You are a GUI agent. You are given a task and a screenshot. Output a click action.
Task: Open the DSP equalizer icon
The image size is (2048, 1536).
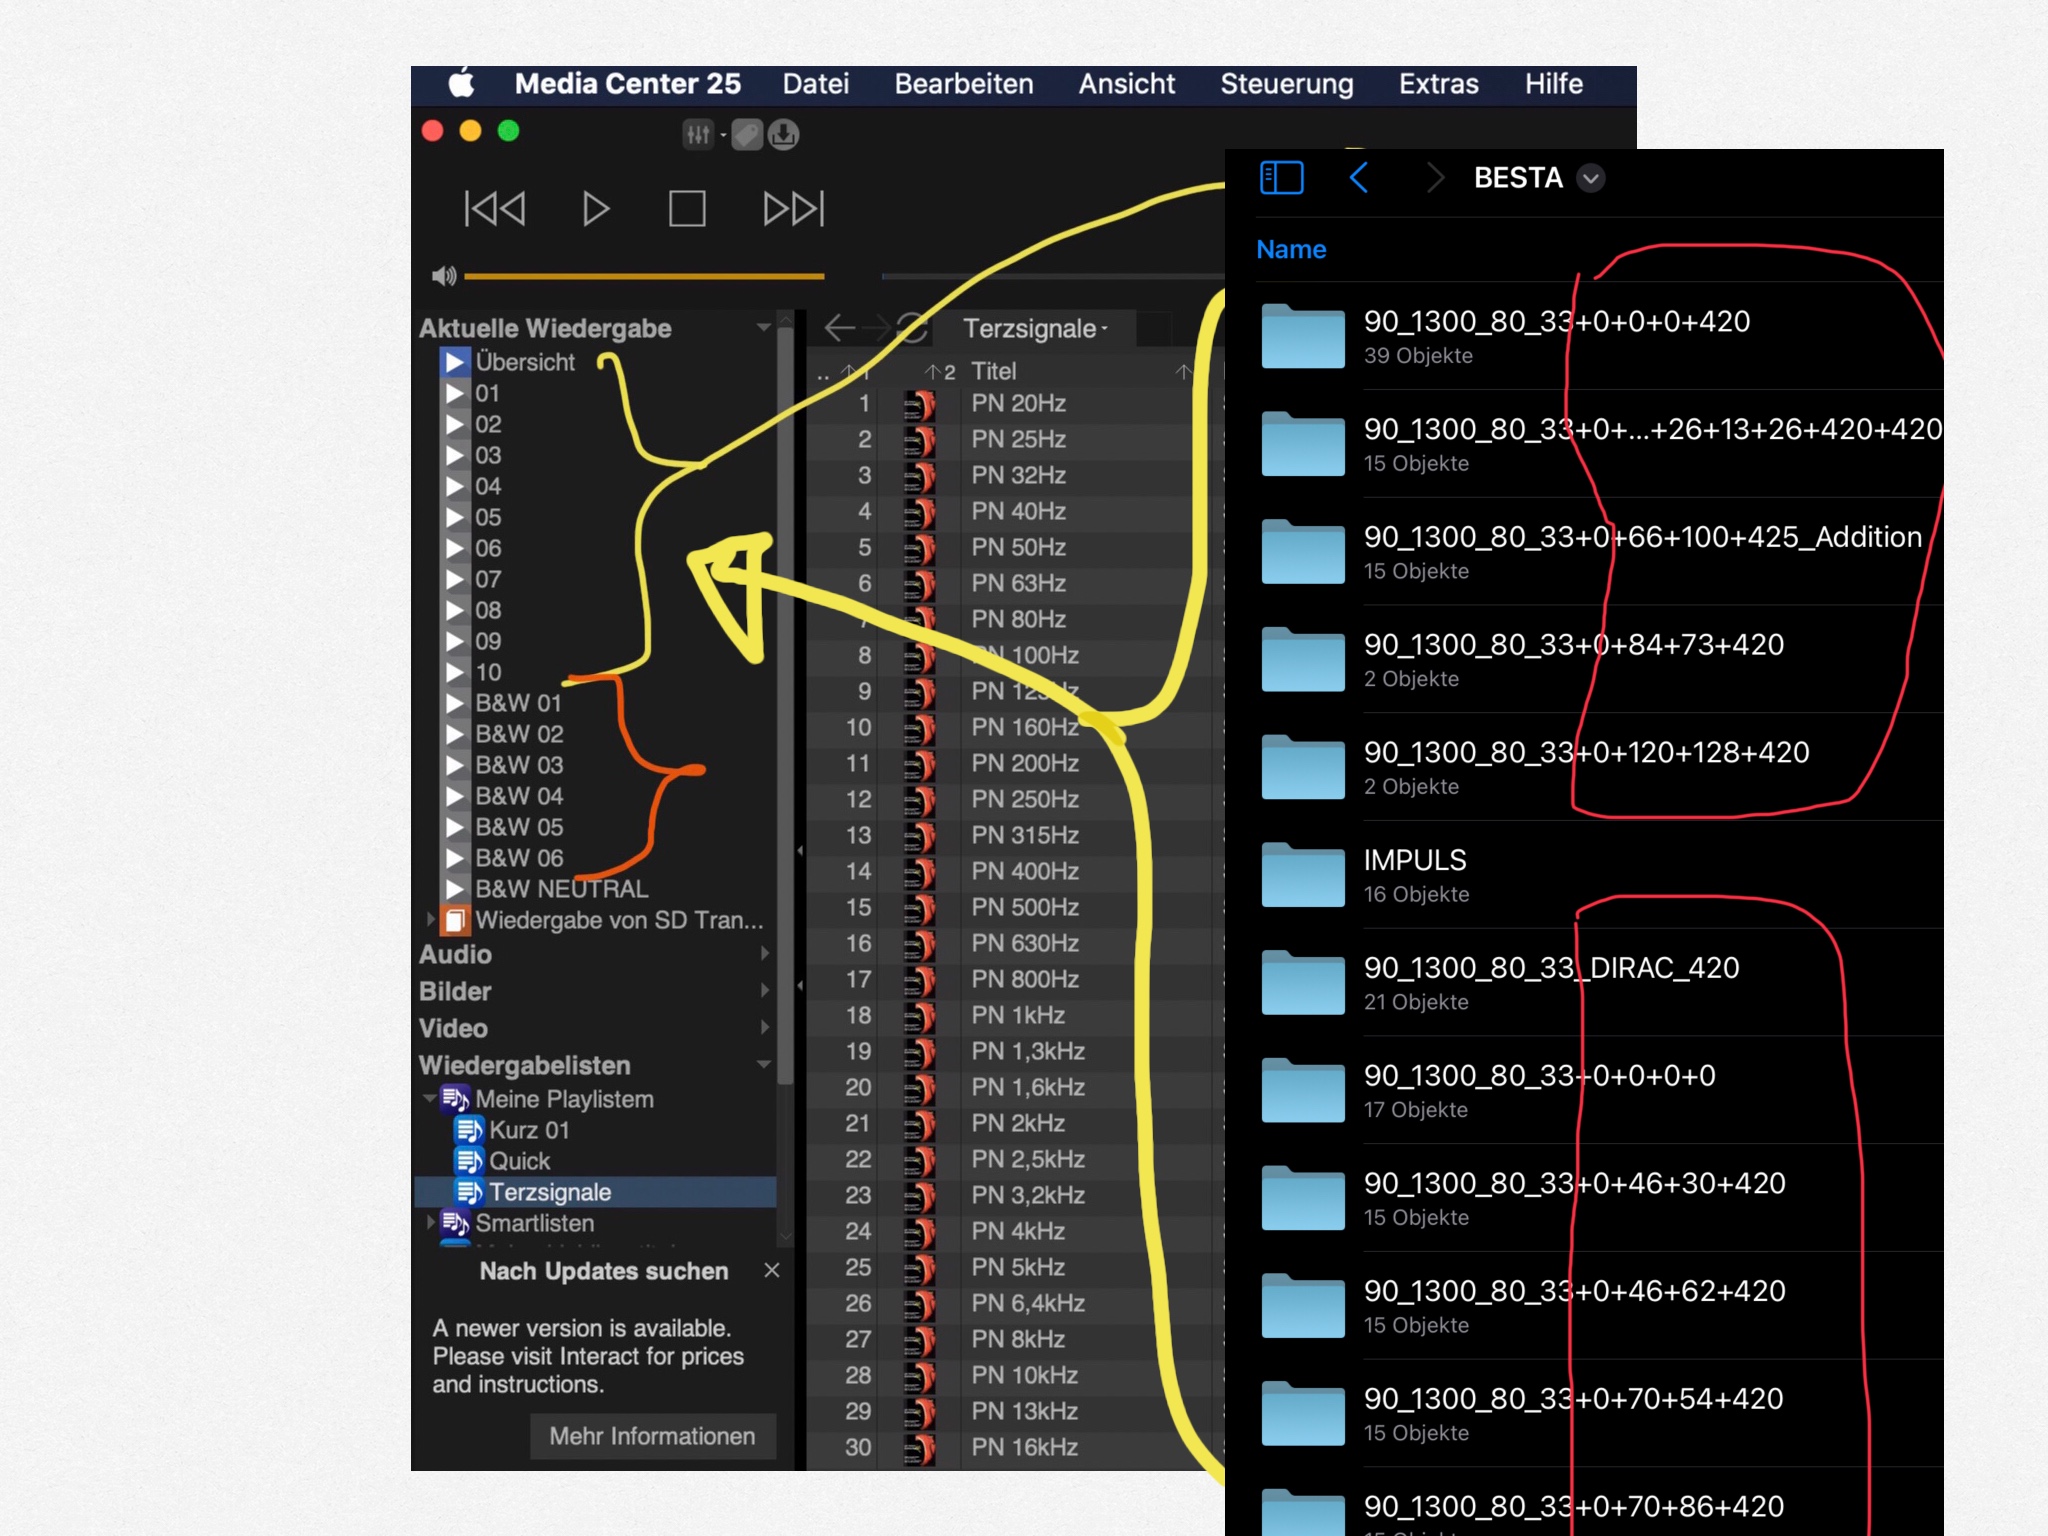(x=698, y=134)
